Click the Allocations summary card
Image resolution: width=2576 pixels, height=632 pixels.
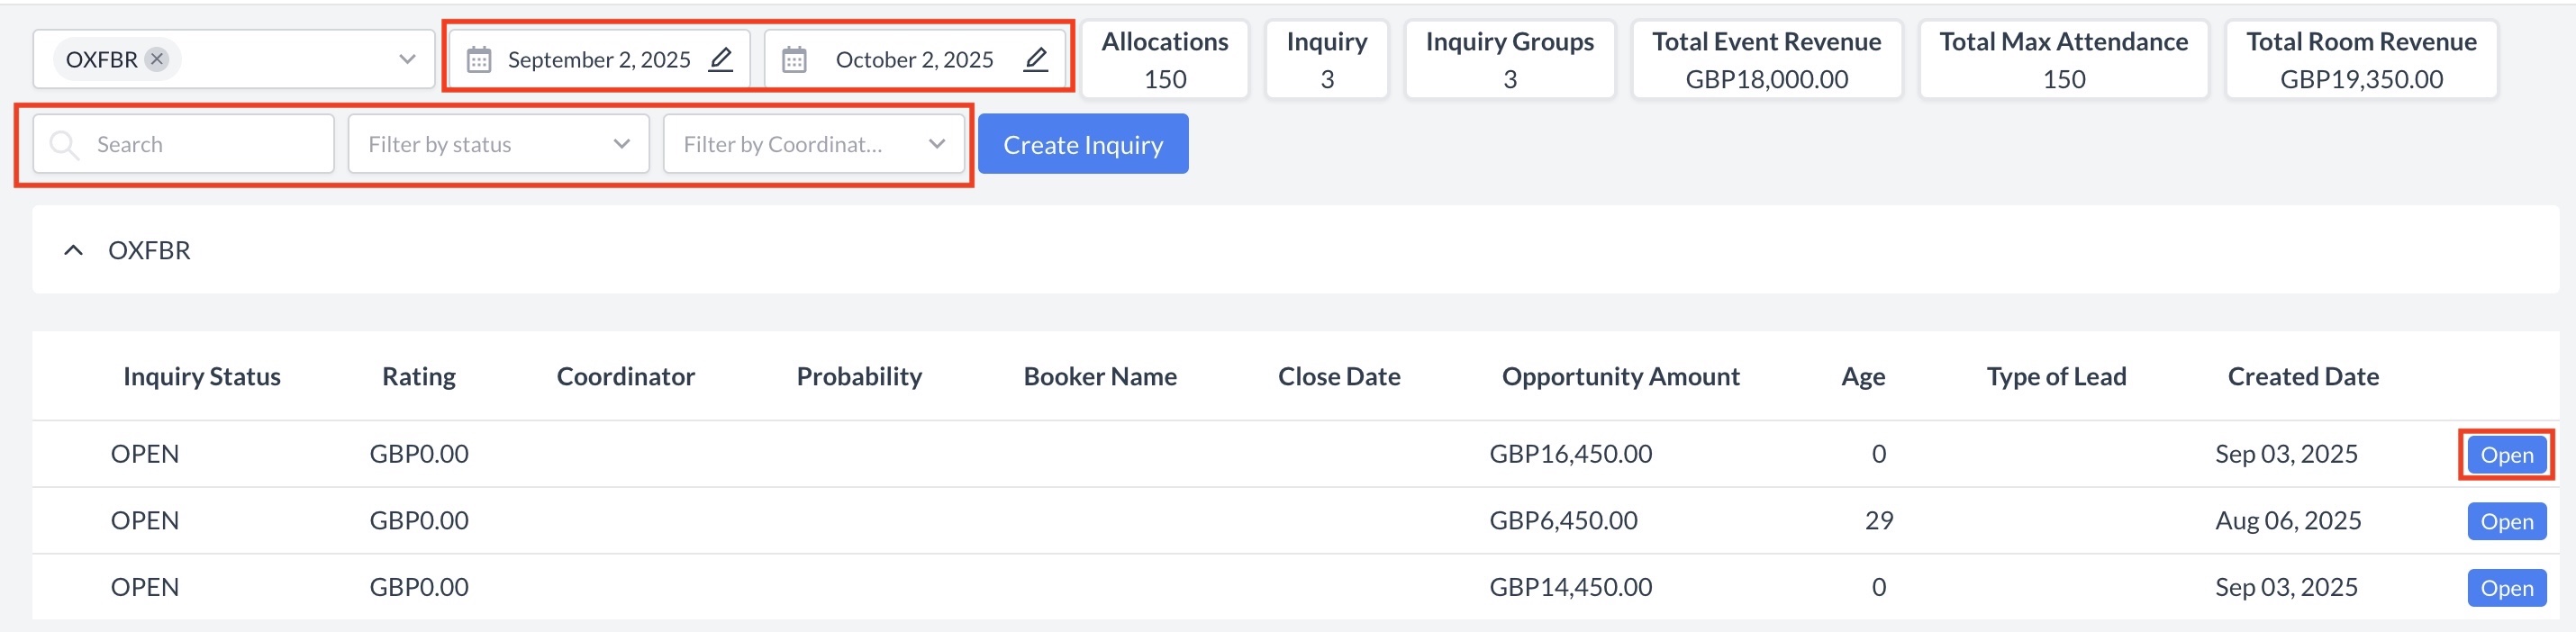point(1164,60)
